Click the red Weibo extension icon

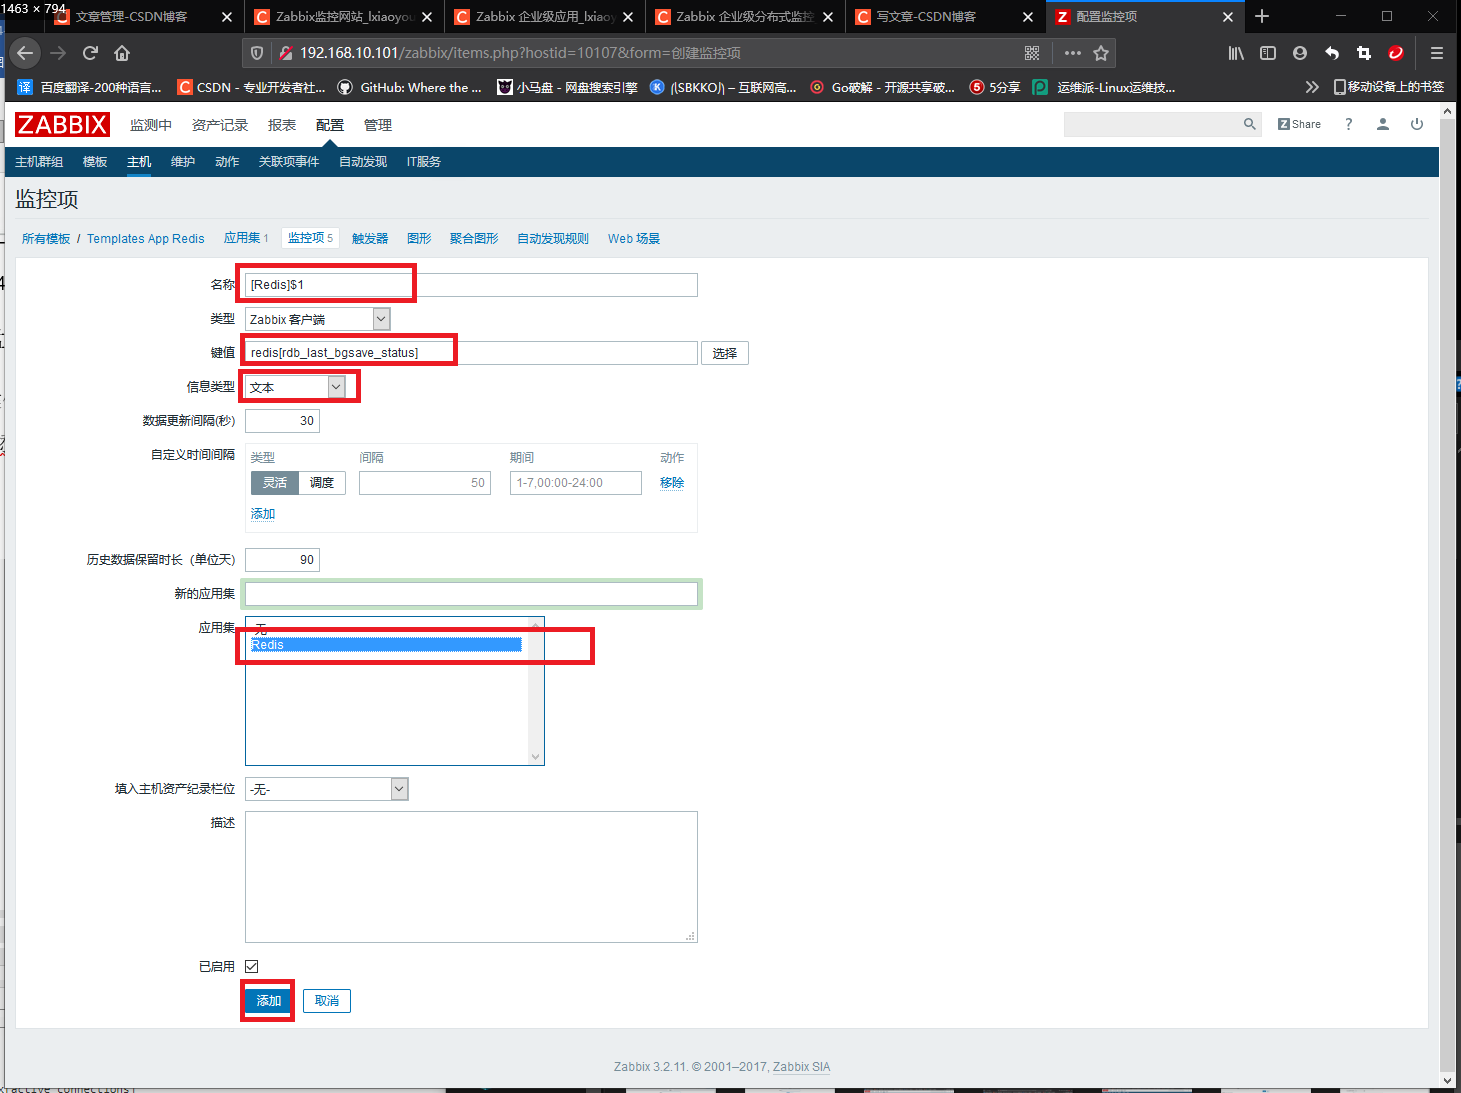pyautogui.click(x=1396, y=53)
